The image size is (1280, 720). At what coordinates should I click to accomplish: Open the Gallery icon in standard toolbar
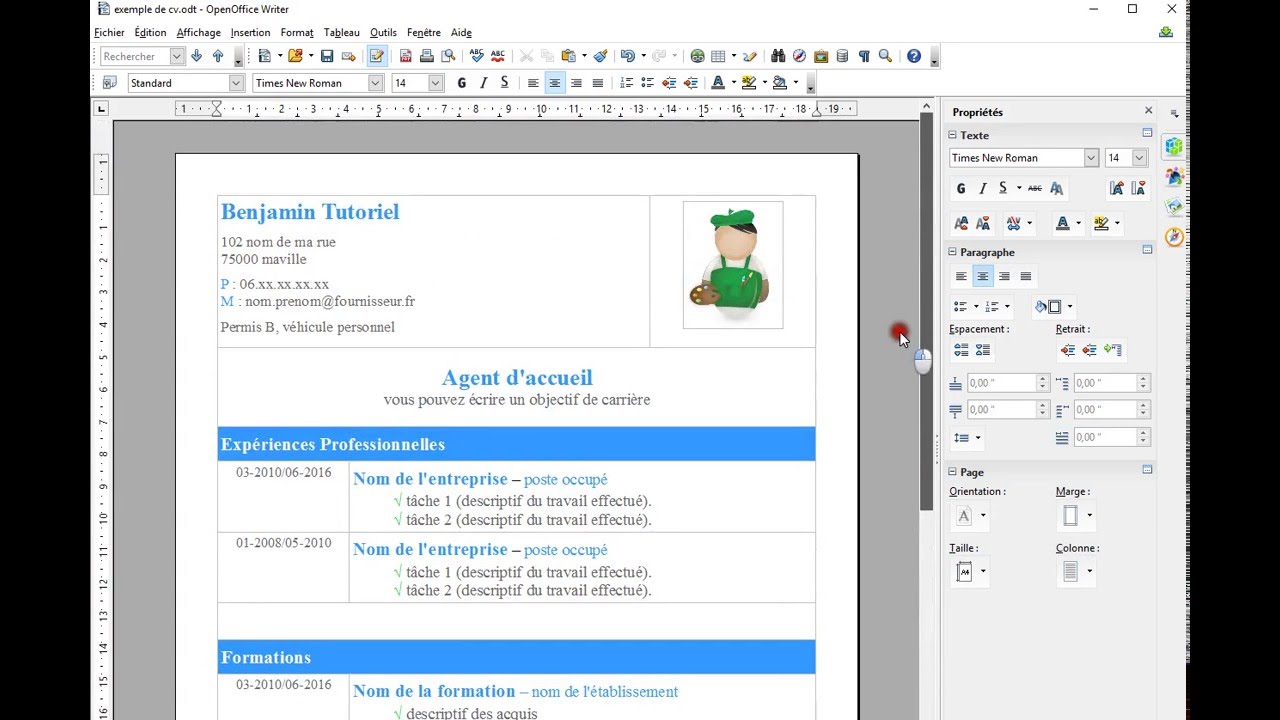tap(821, 56)
